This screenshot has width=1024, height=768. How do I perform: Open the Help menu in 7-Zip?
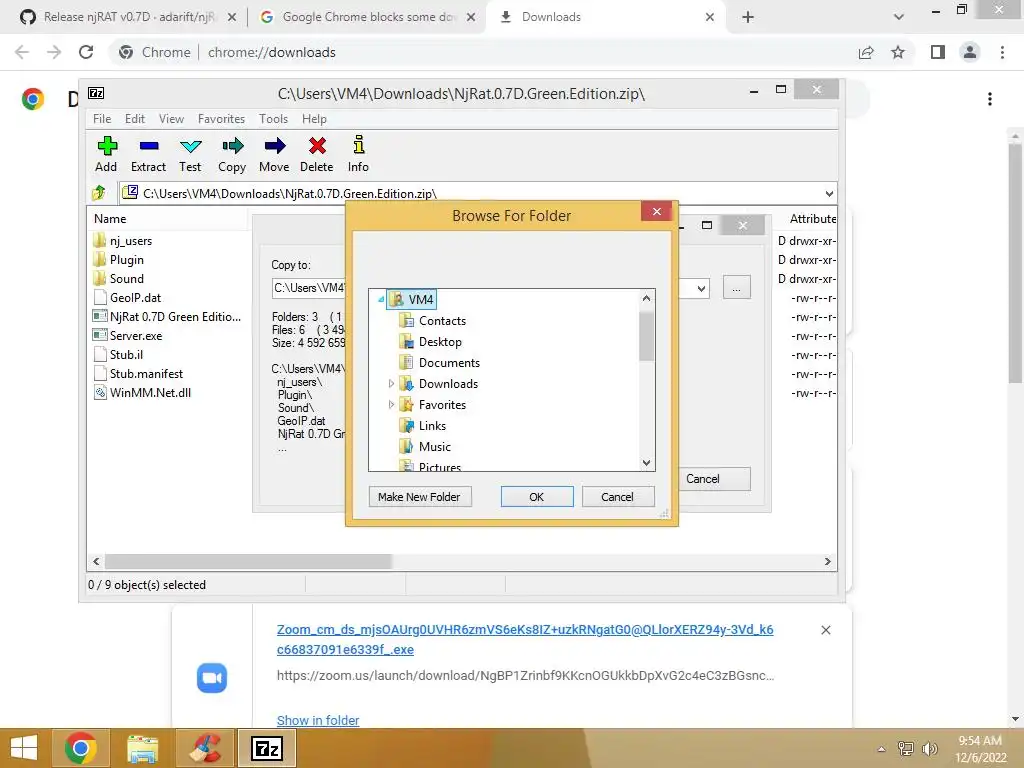314,119
